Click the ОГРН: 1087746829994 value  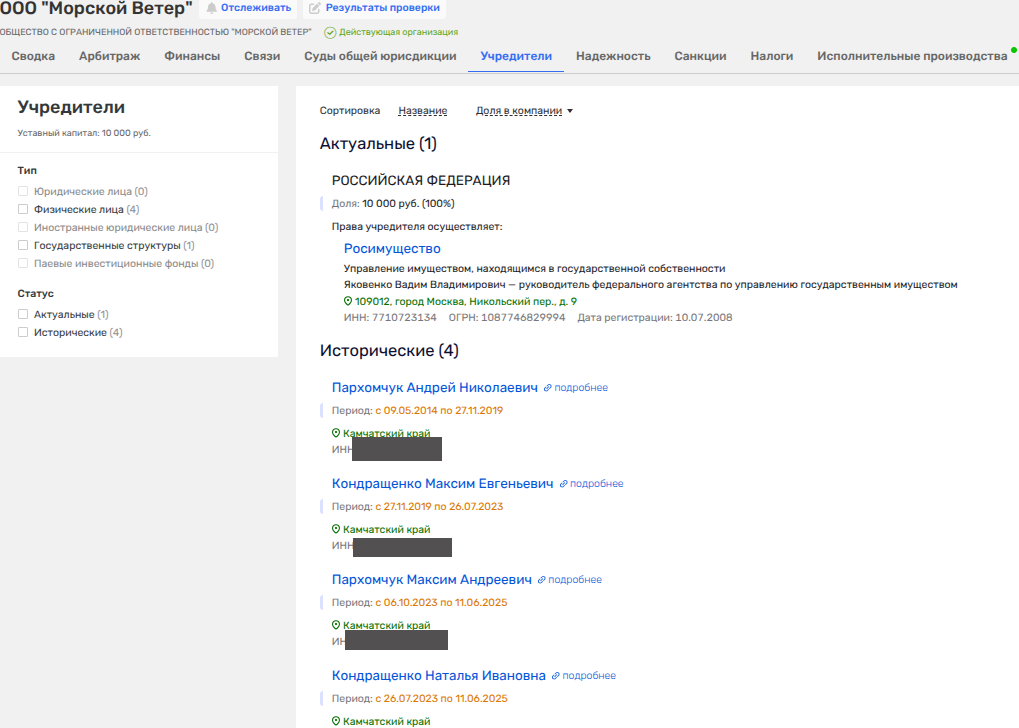[x=507, y=318]
